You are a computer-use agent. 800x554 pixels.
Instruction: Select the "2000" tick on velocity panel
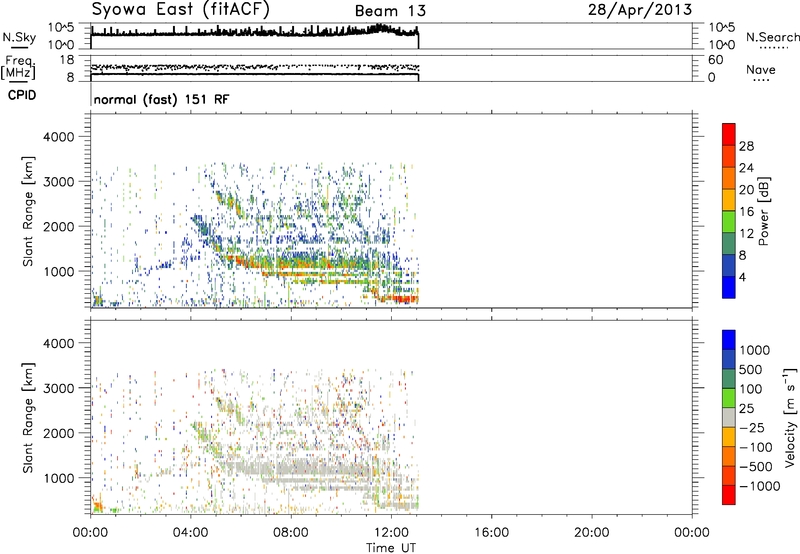tap(58, 433)
